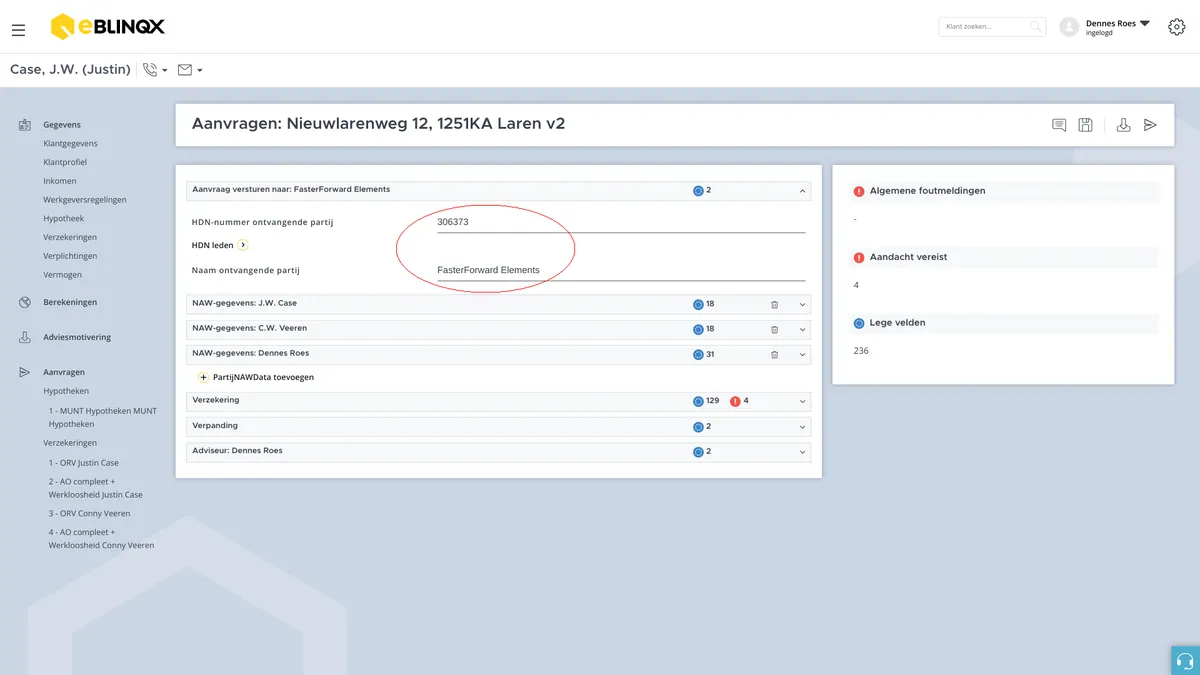Expand NAW-gegevens: Dennes Roes section
The width and height of the screenshot is (1200, 675).
[802, 354]
